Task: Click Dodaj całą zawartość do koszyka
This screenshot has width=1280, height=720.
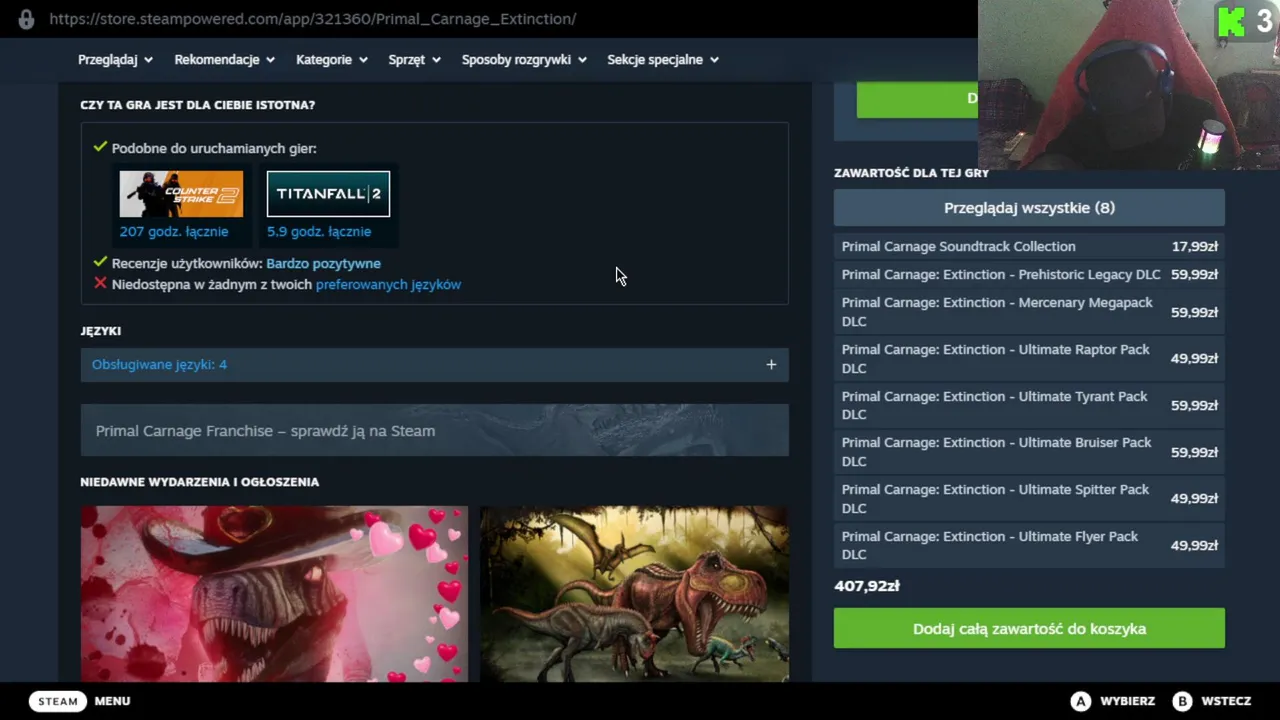Action: point(1029,629)
